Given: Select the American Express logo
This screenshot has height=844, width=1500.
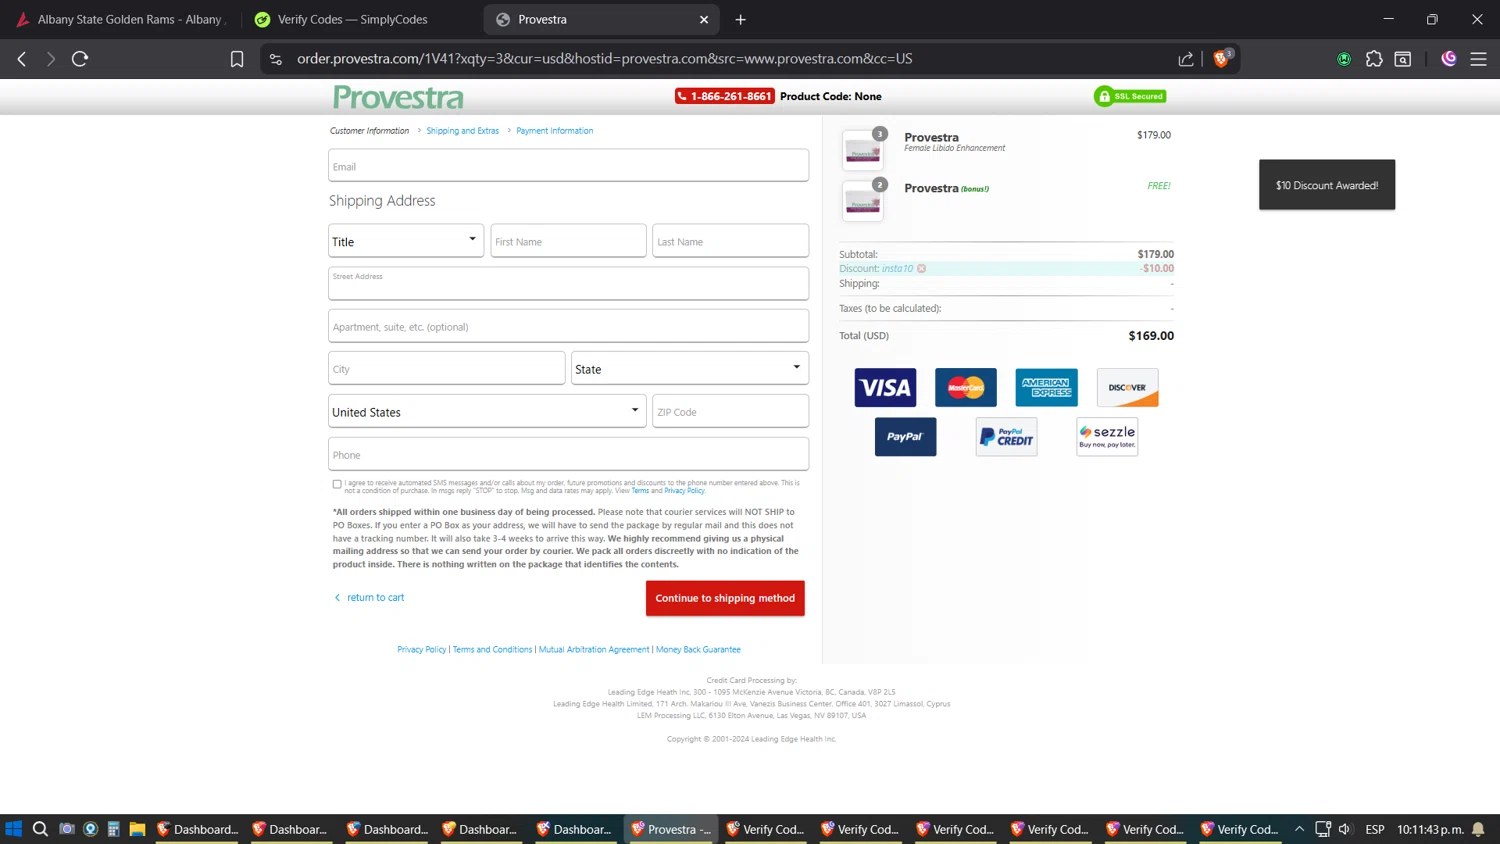Looking at the screenshot, I should (1046, 387).
